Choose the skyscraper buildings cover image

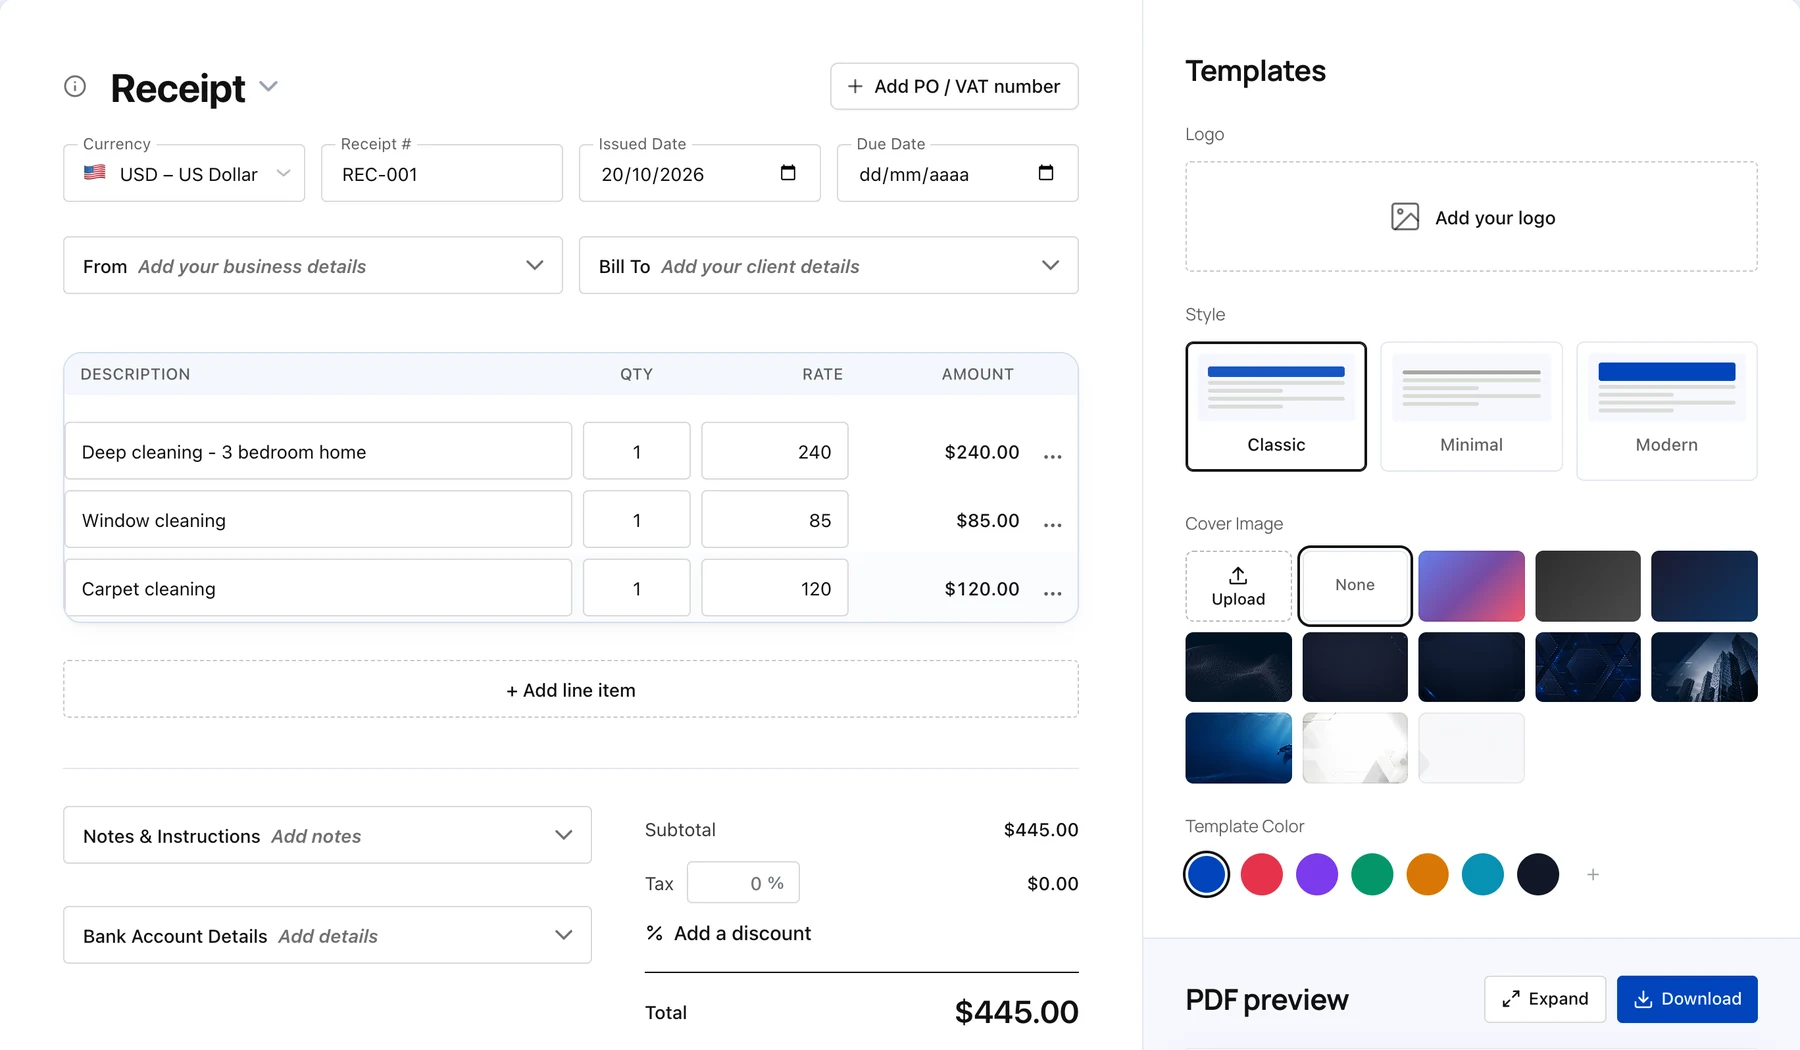1704,667
